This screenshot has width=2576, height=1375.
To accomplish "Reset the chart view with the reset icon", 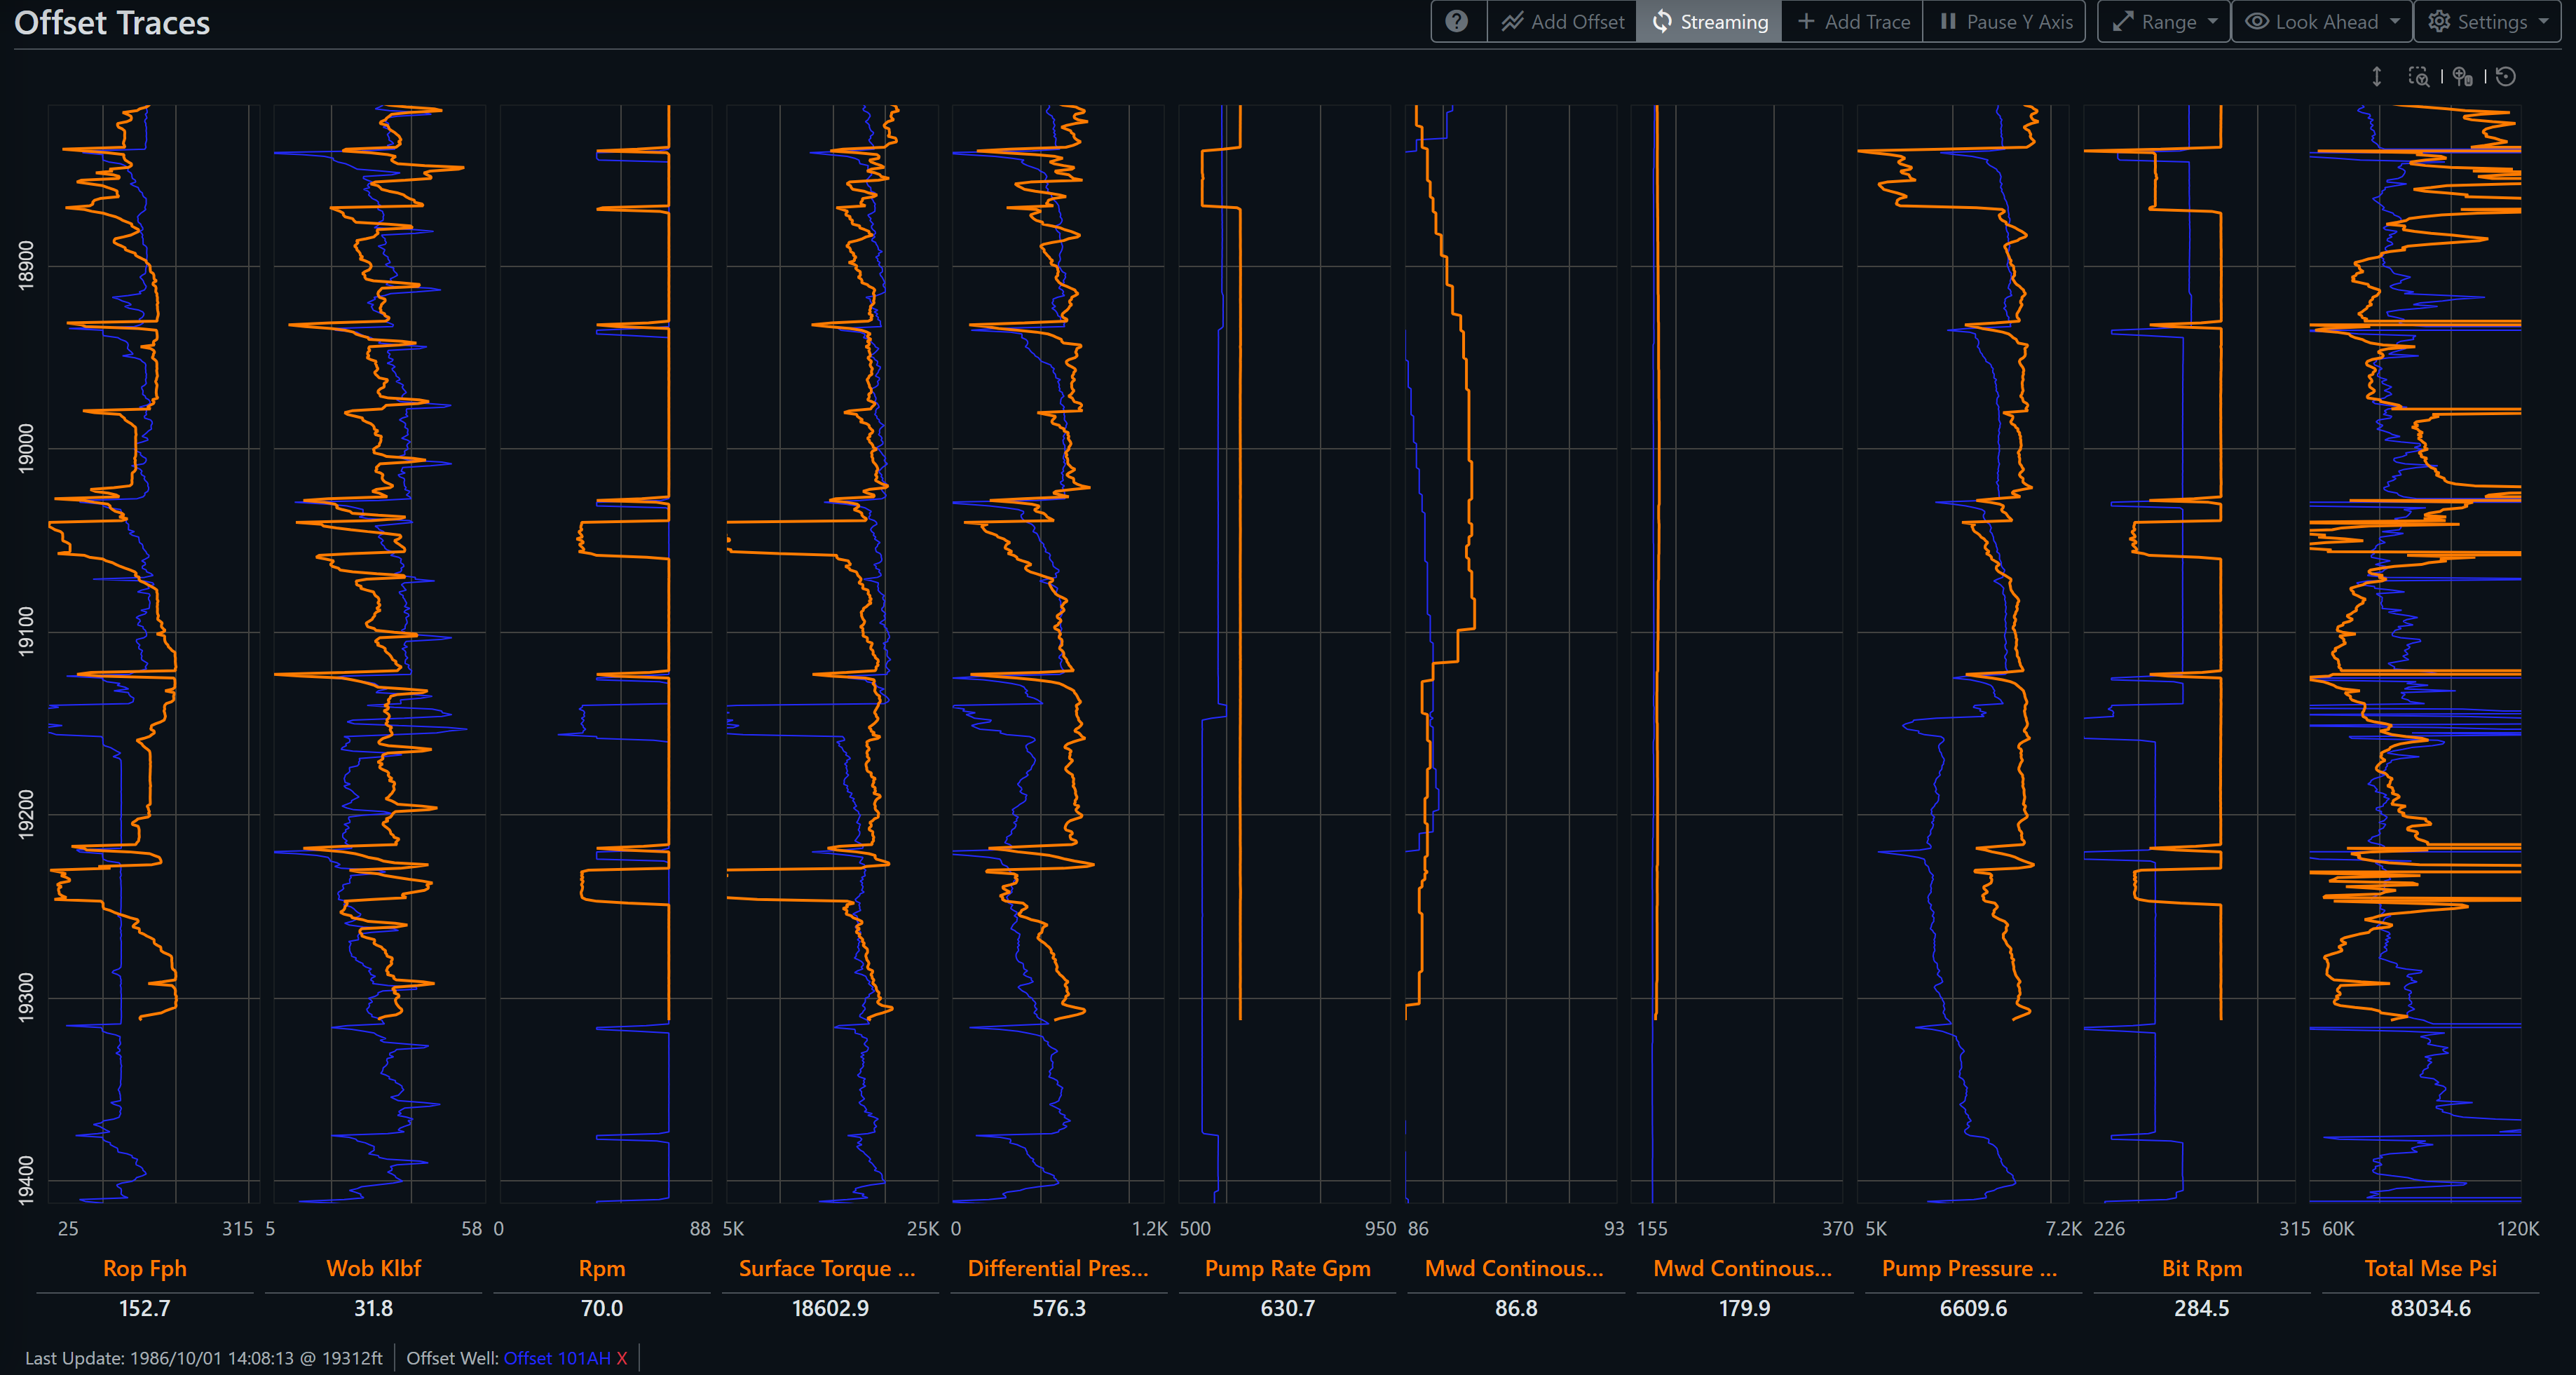I will tap(2506, 77).
